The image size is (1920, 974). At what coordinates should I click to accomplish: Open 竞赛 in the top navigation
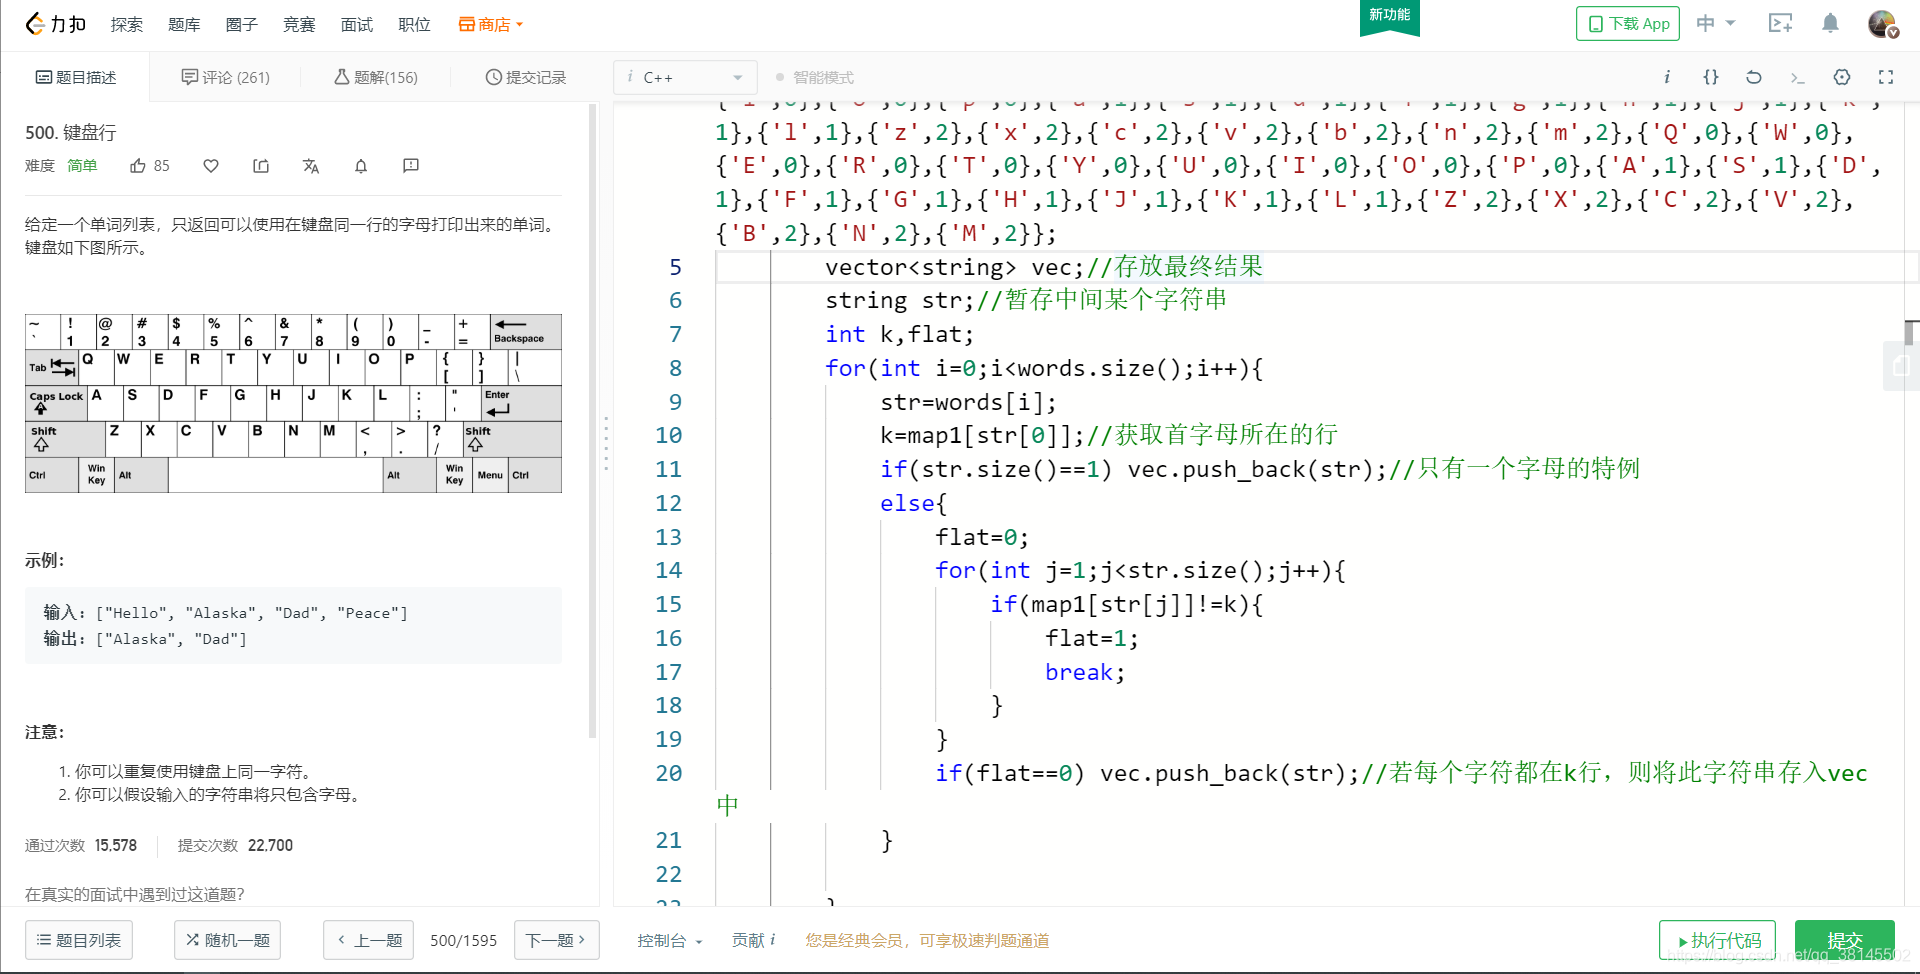click(x=299, y=24)
